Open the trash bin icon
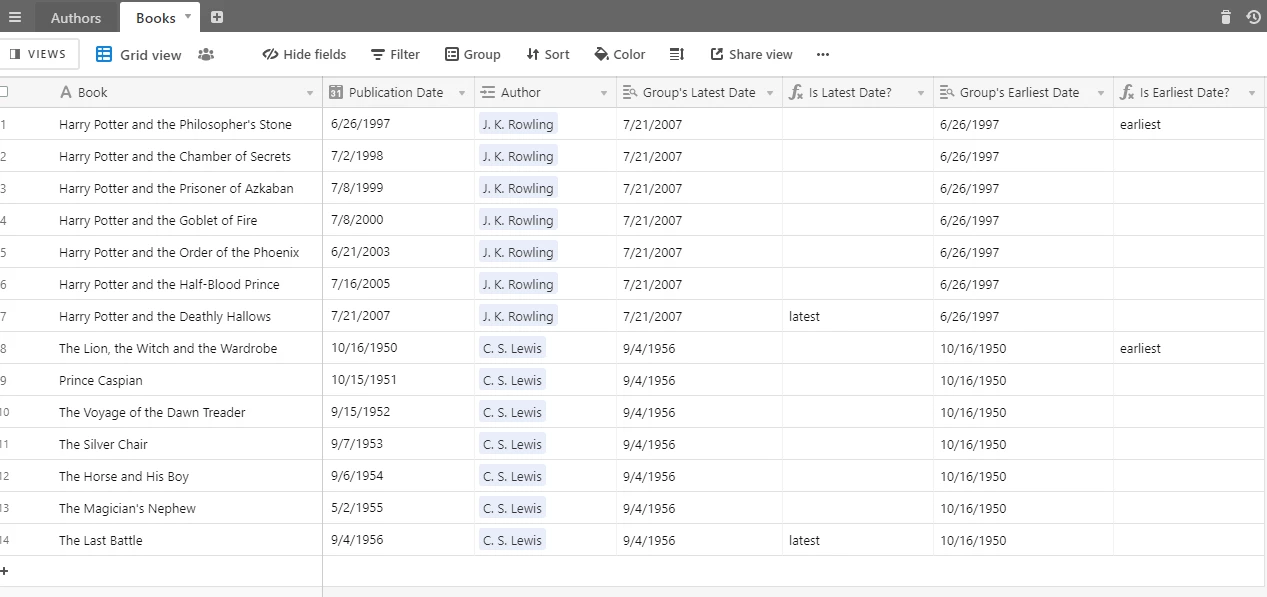The image size is (1267, 597). [1226, 17]
